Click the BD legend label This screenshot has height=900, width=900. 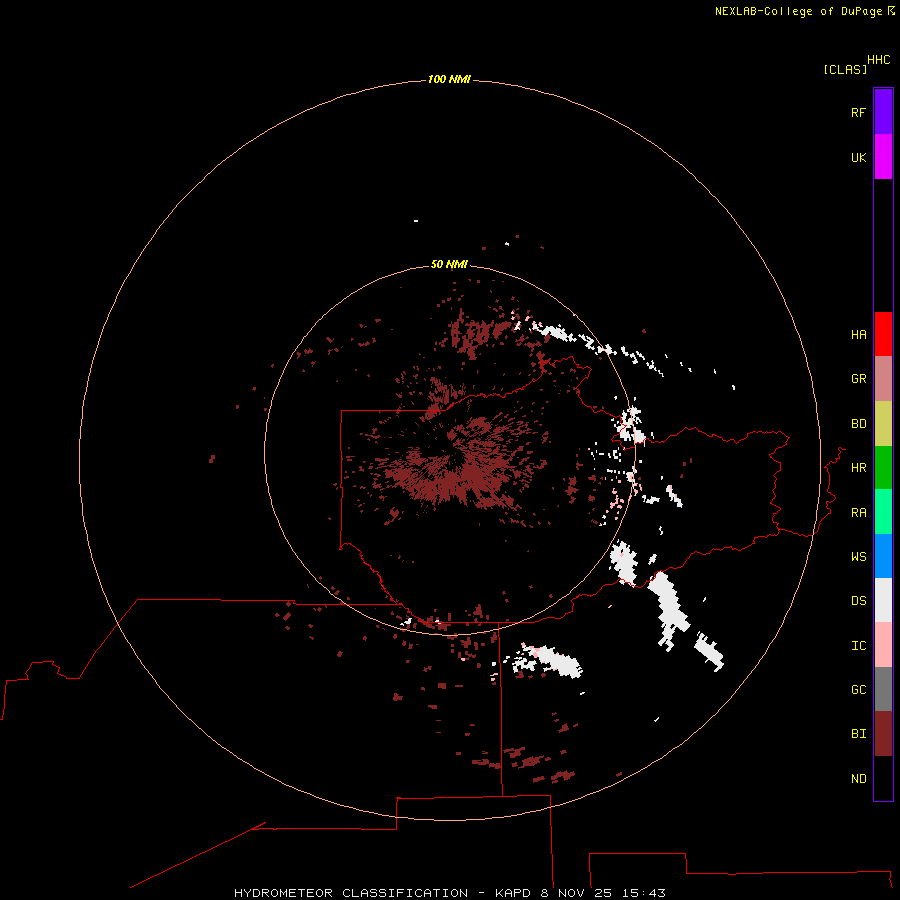[858, 424]
